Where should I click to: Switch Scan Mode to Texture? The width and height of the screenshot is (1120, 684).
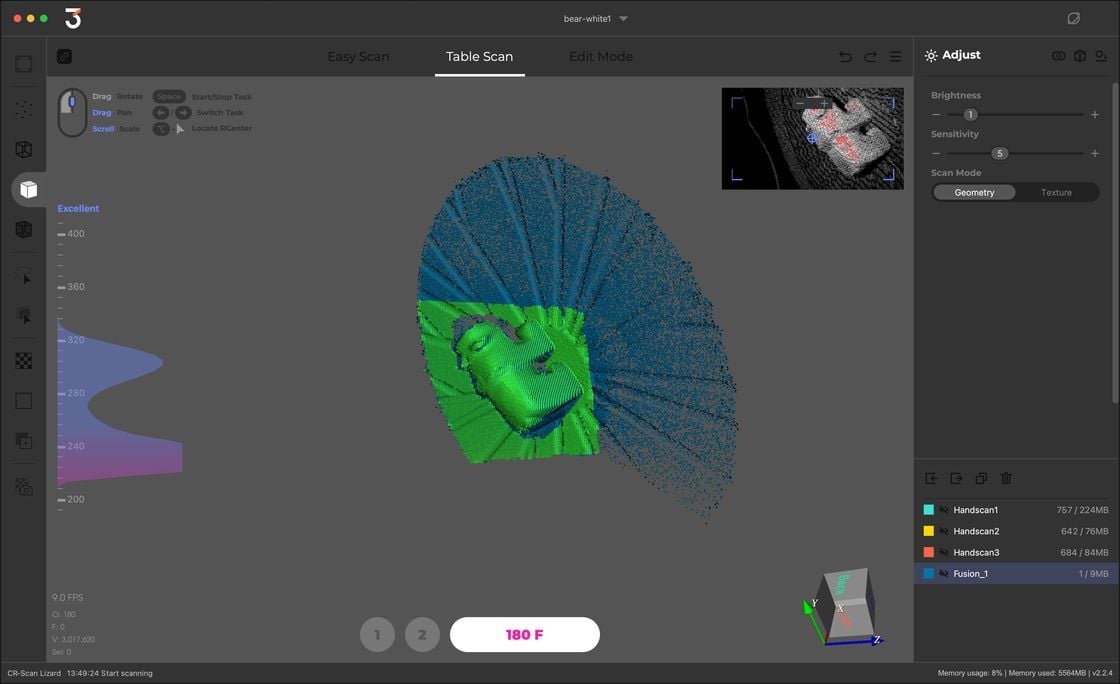click(x=1056, y=192)
